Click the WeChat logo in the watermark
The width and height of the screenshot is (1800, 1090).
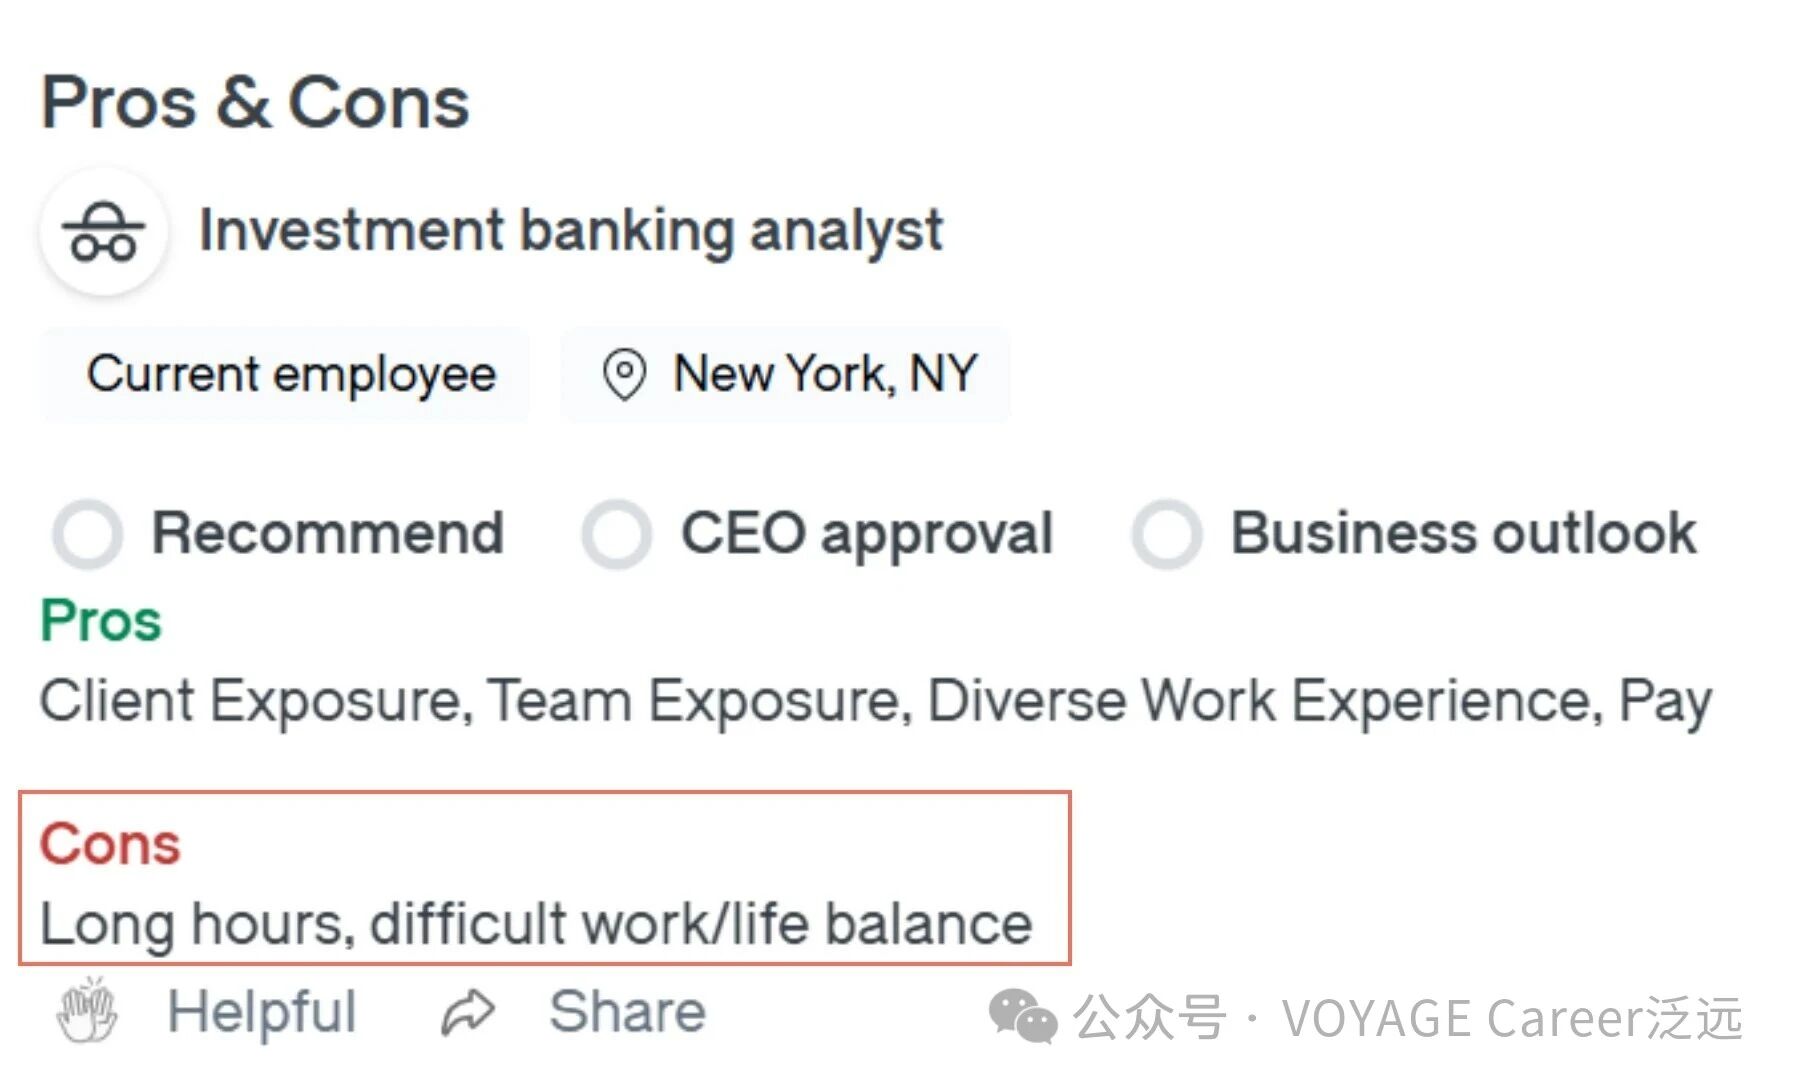coord(1022,1017)
